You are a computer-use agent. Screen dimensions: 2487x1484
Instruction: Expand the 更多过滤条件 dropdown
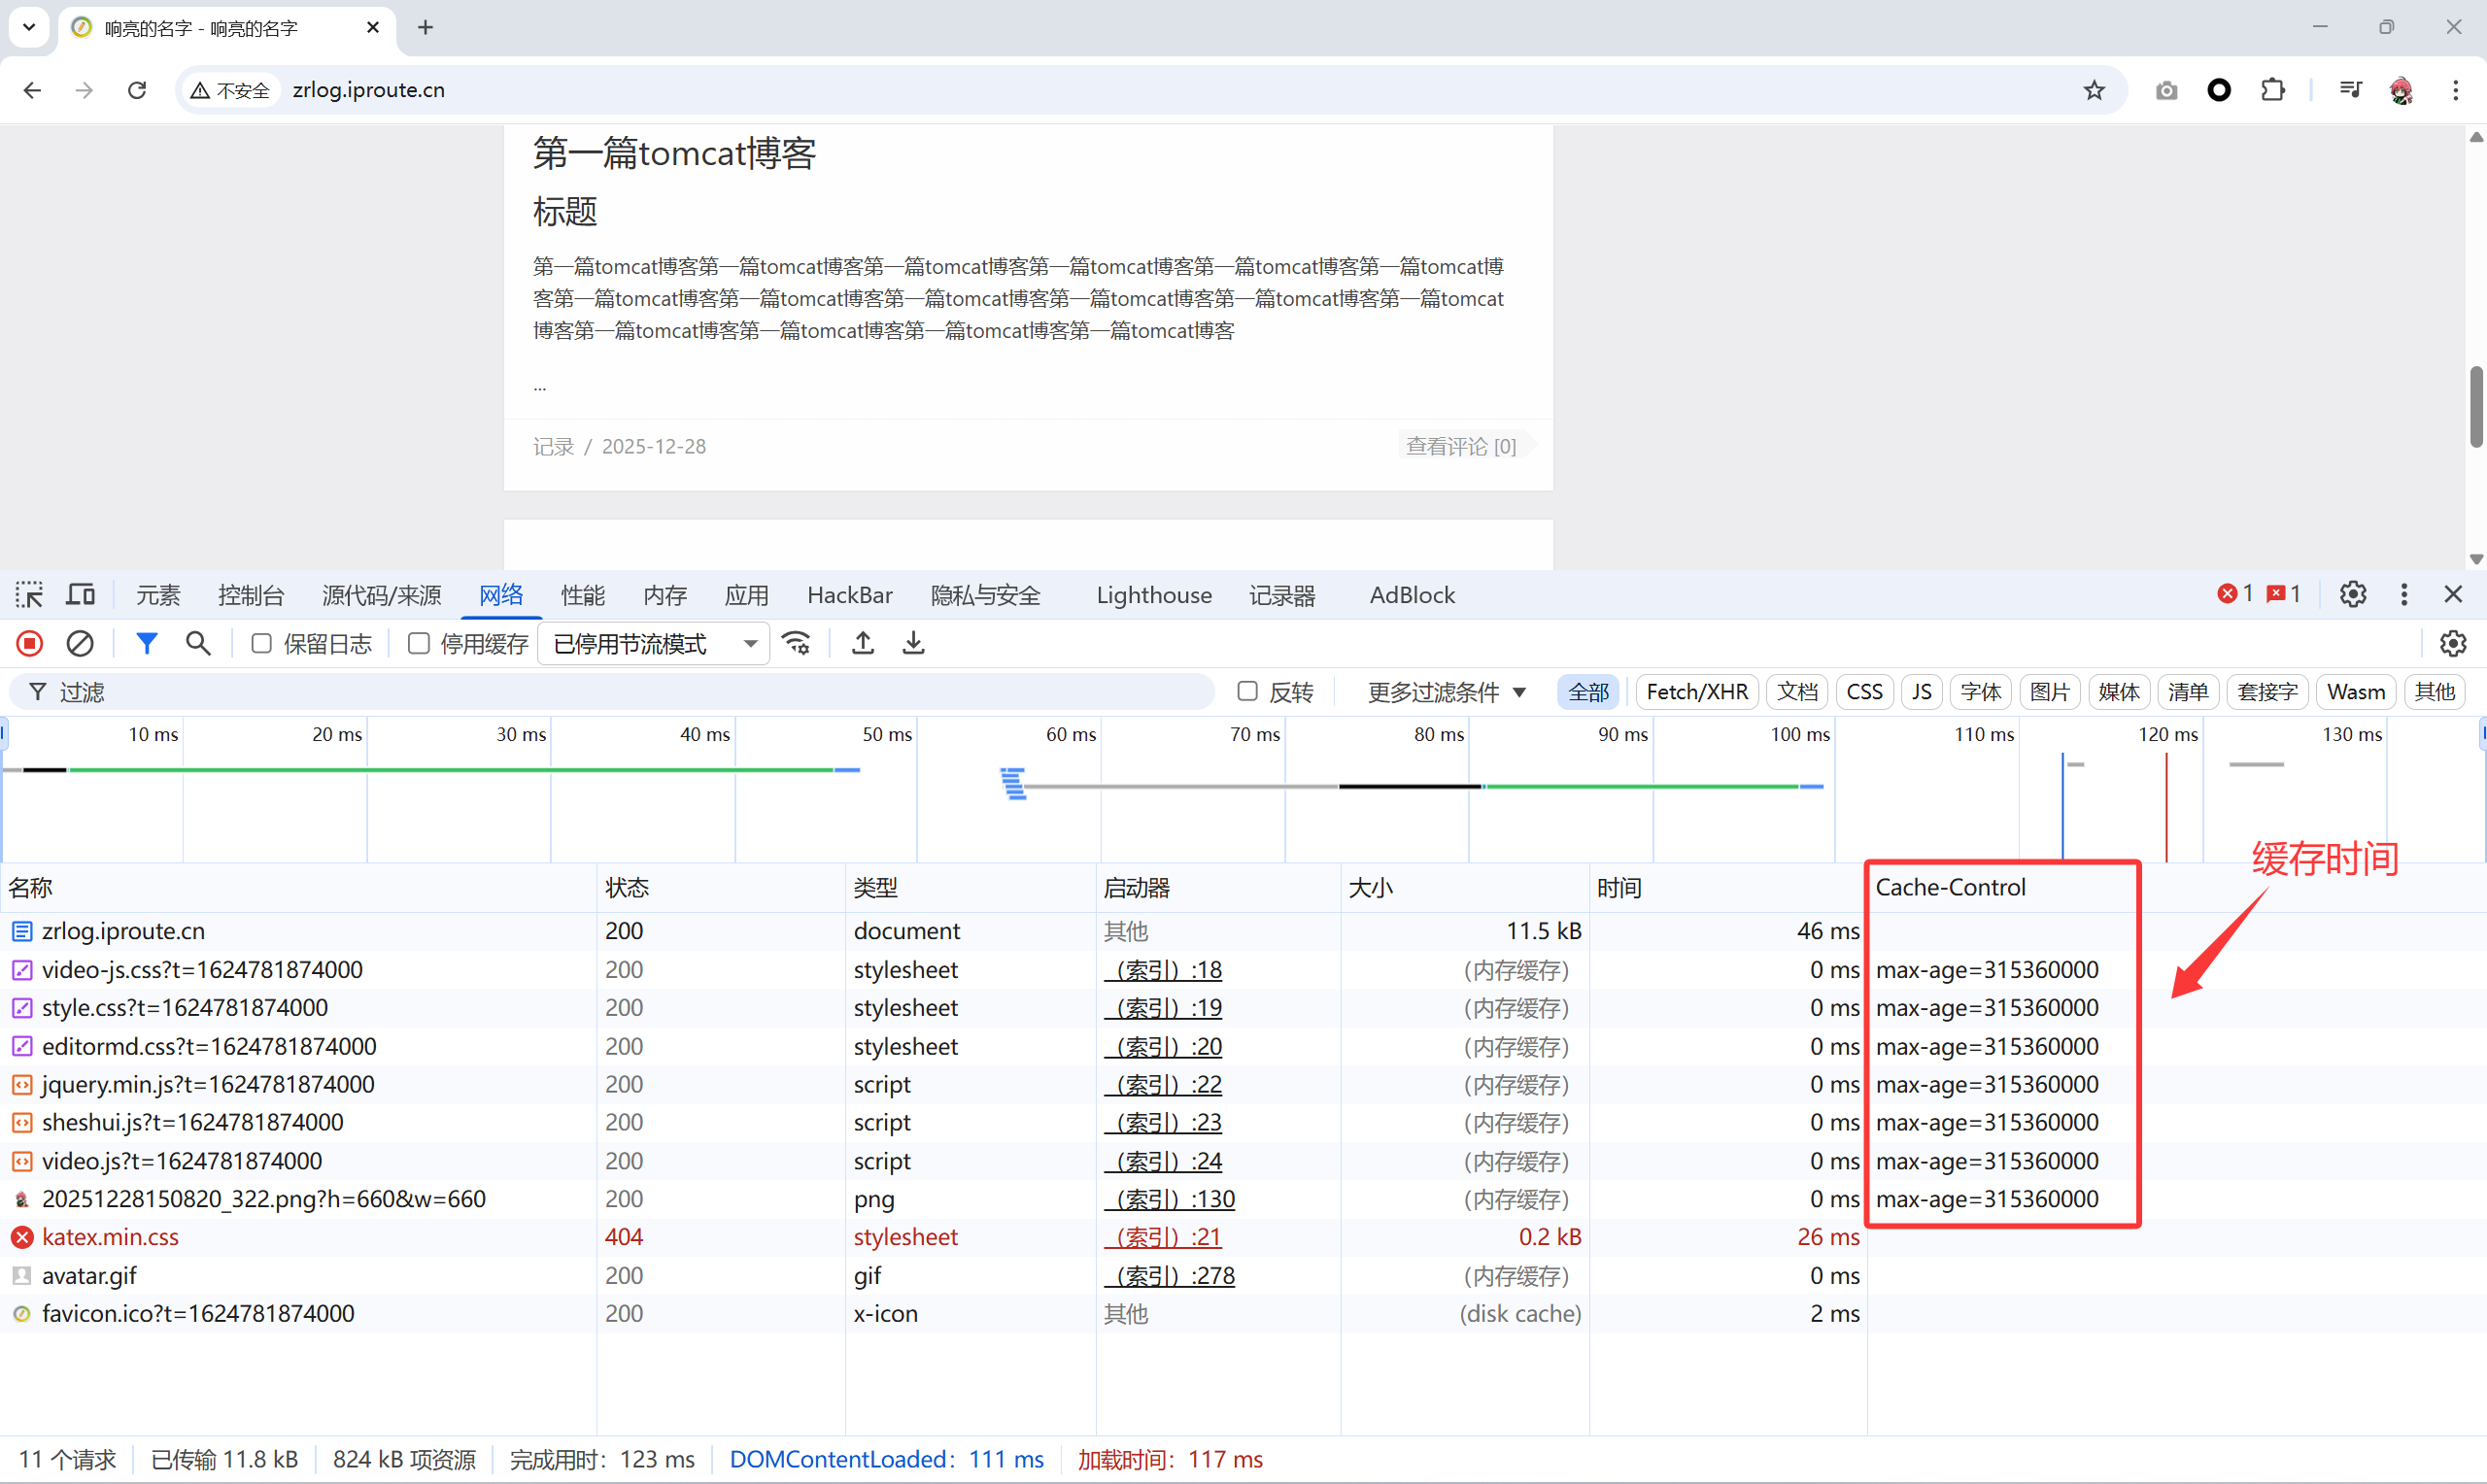click(x=1446, y=692)
